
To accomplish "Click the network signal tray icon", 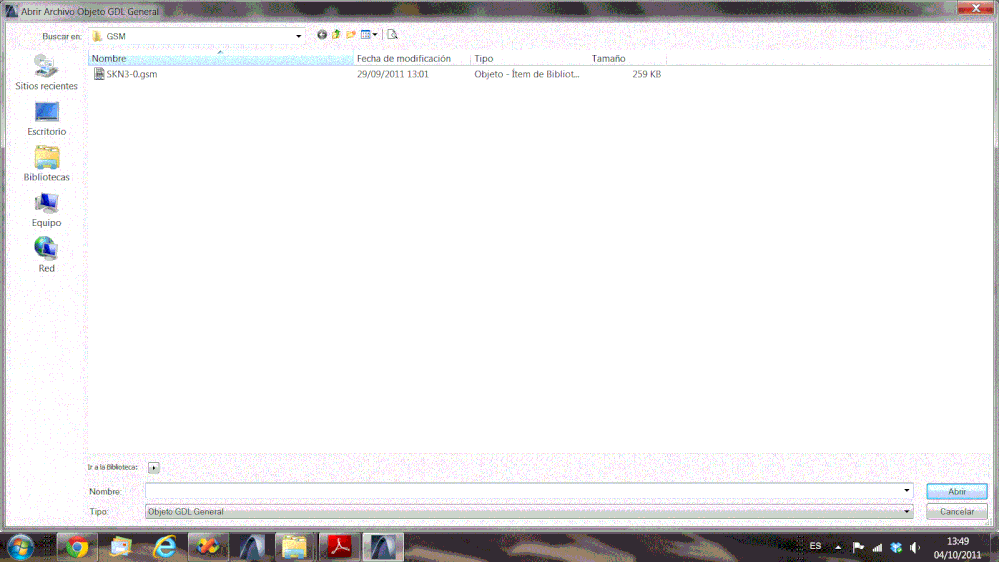I will pyautogui.click(x=877, y=547).
